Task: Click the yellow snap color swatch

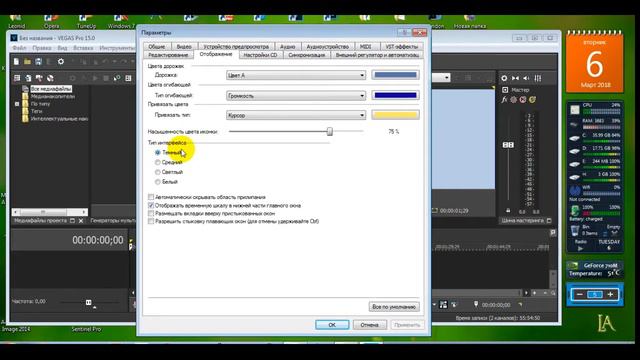Action: 396,115
